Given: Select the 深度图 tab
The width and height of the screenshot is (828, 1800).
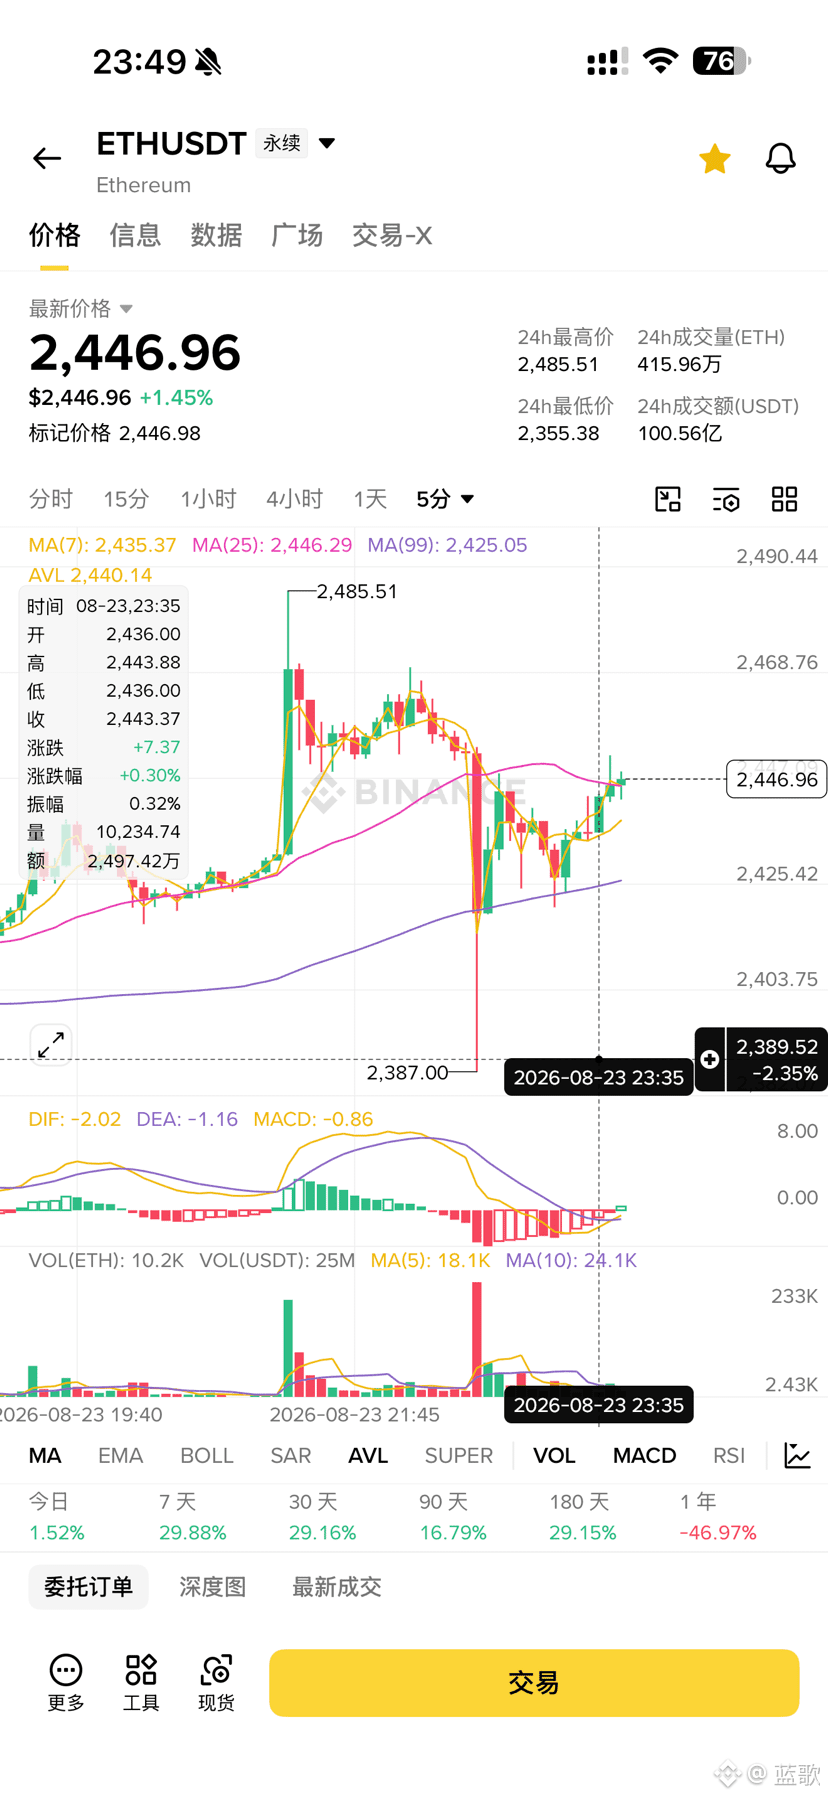Looking at the screenshot, I should click(x=212, y=1587).
